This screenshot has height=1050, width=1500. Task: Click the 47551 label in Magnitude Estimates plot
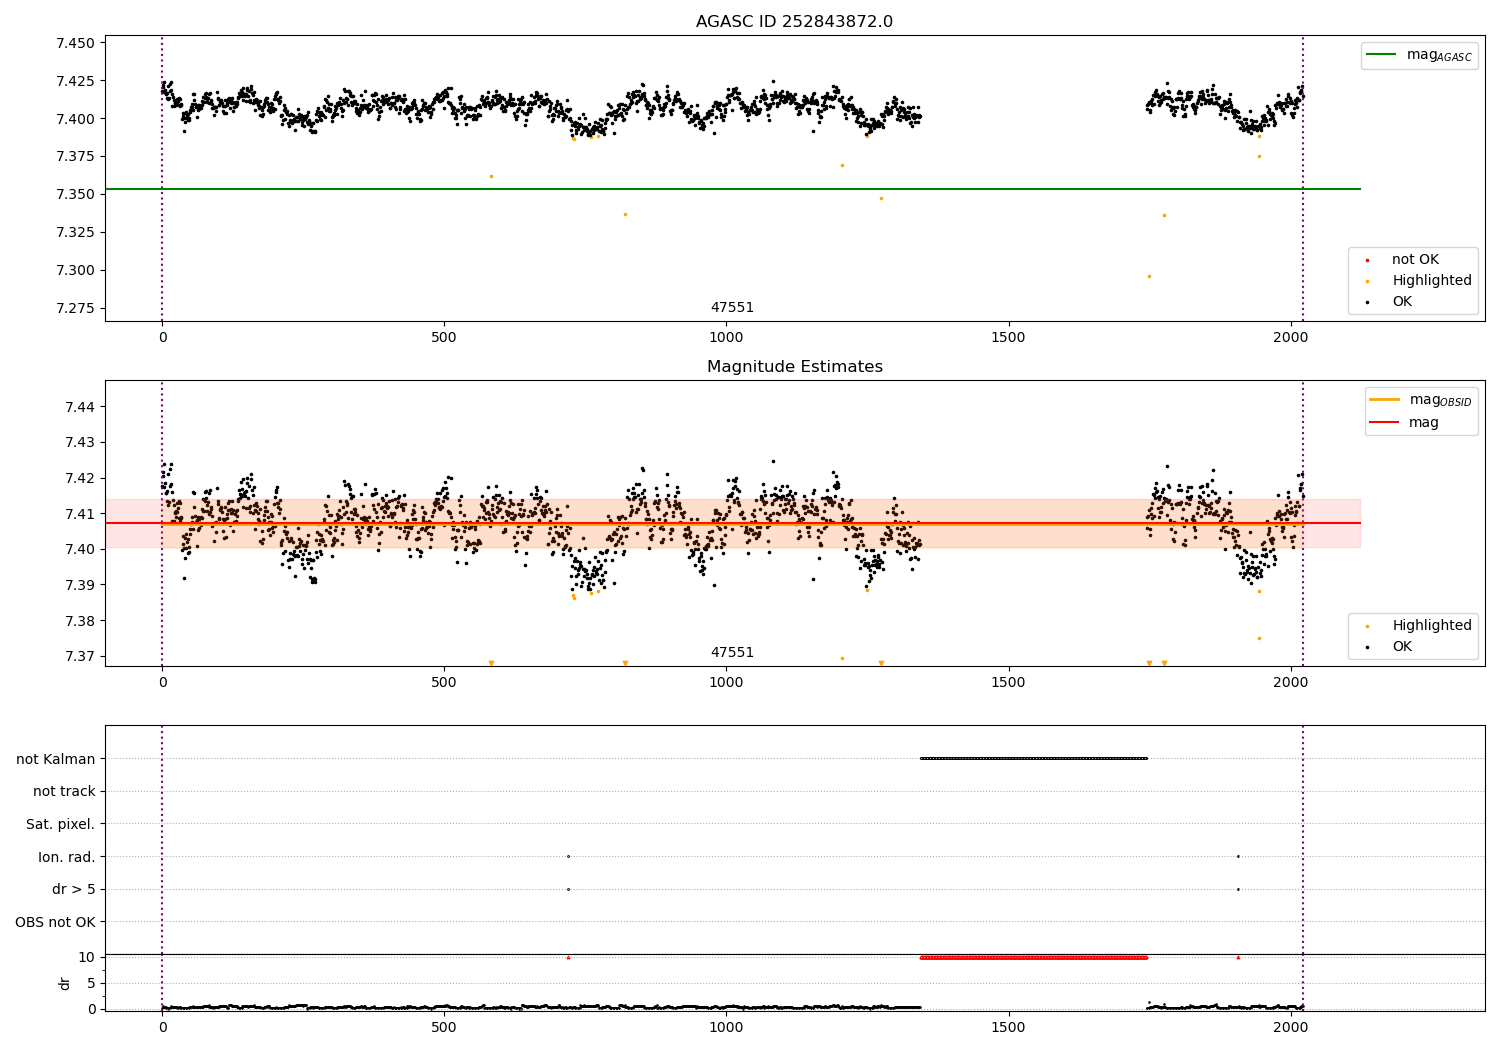point(732,653)
